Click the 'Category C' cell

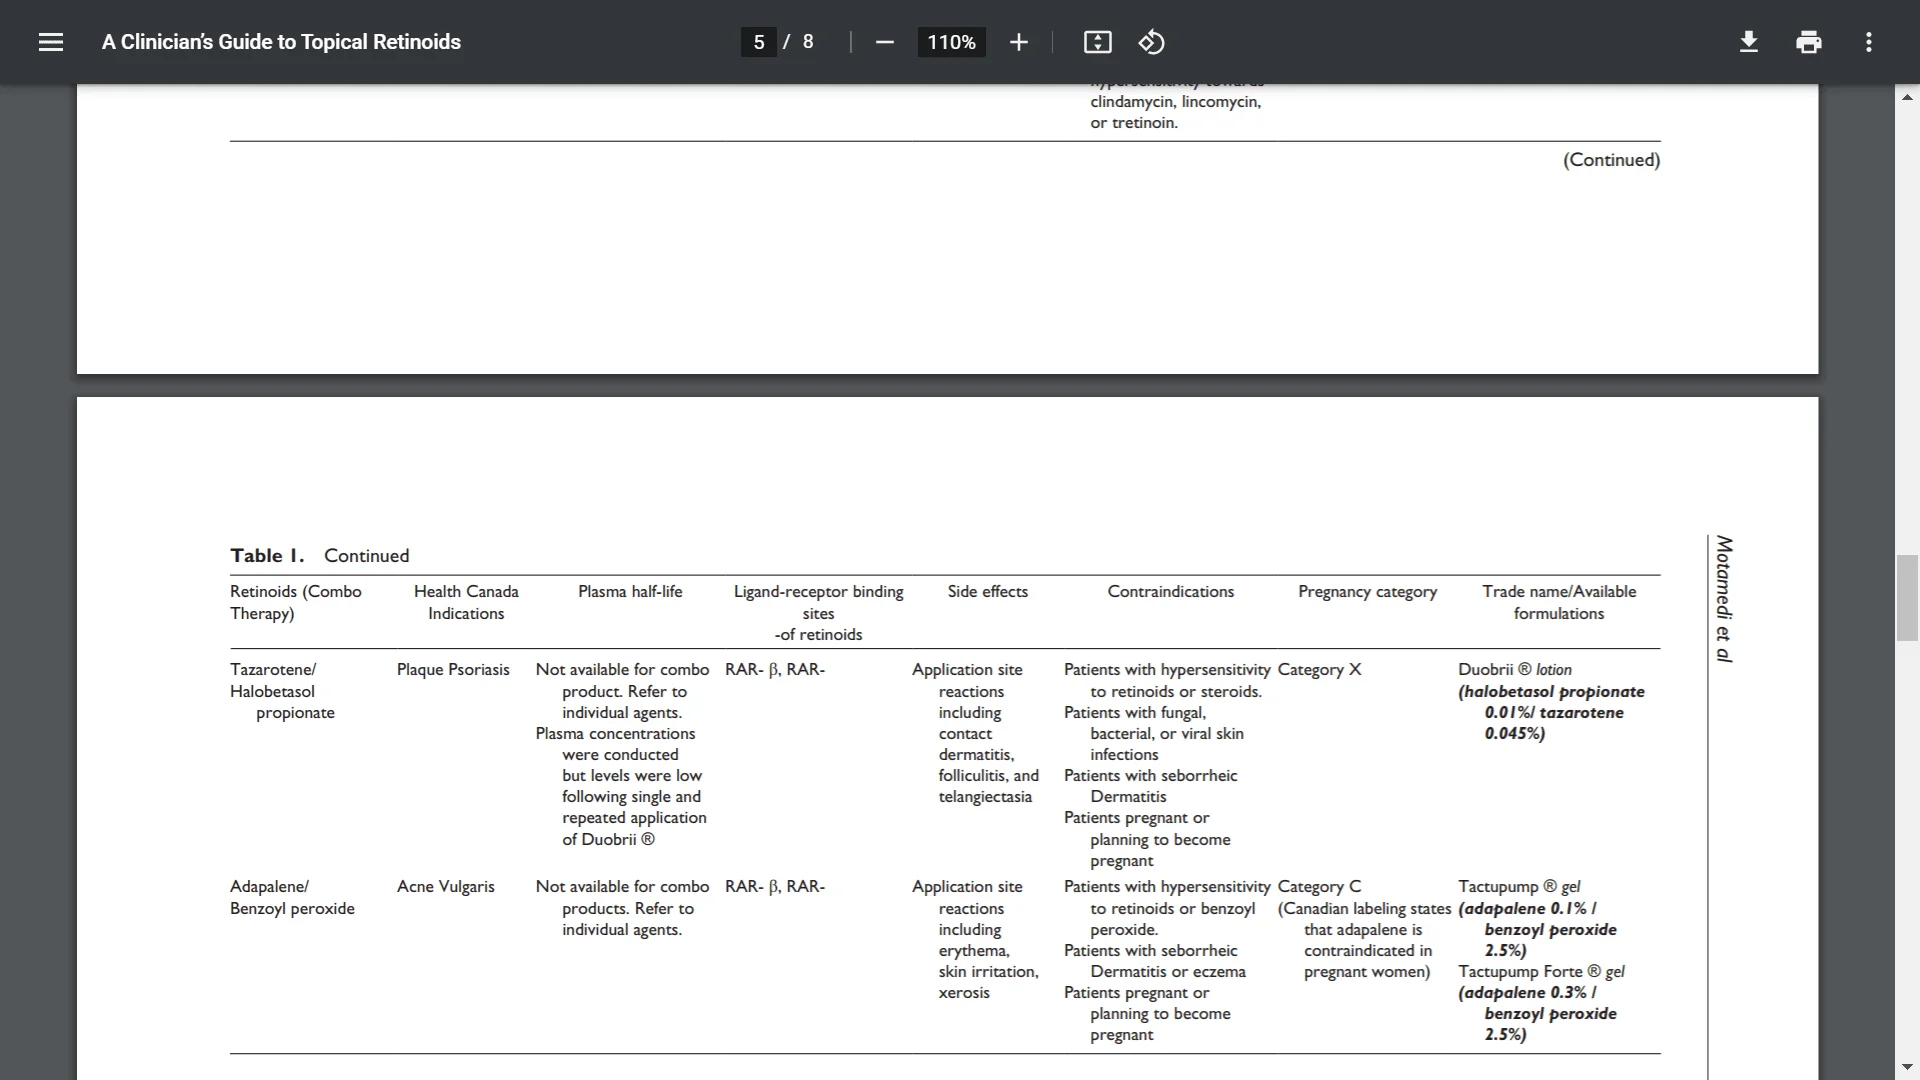pyautogui.click(x=1319, y=887)
